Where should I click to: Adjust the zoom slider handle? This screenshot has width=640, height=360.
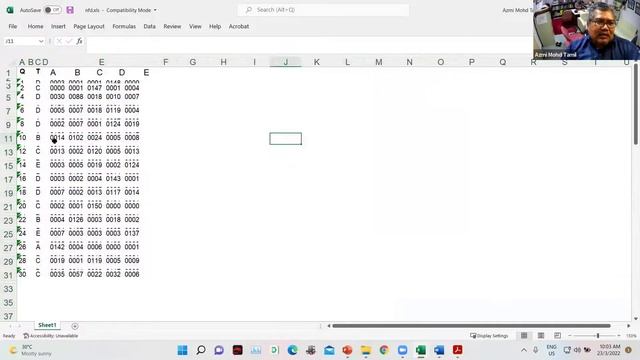(x=598, y=336)
